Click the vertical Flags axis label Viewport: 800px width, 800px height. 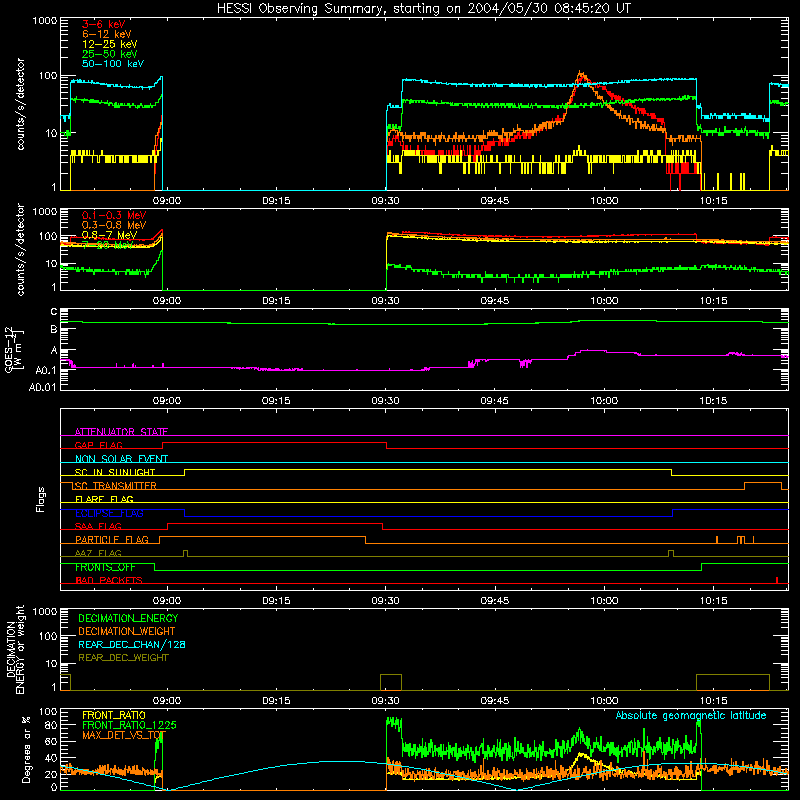[41, 499]
